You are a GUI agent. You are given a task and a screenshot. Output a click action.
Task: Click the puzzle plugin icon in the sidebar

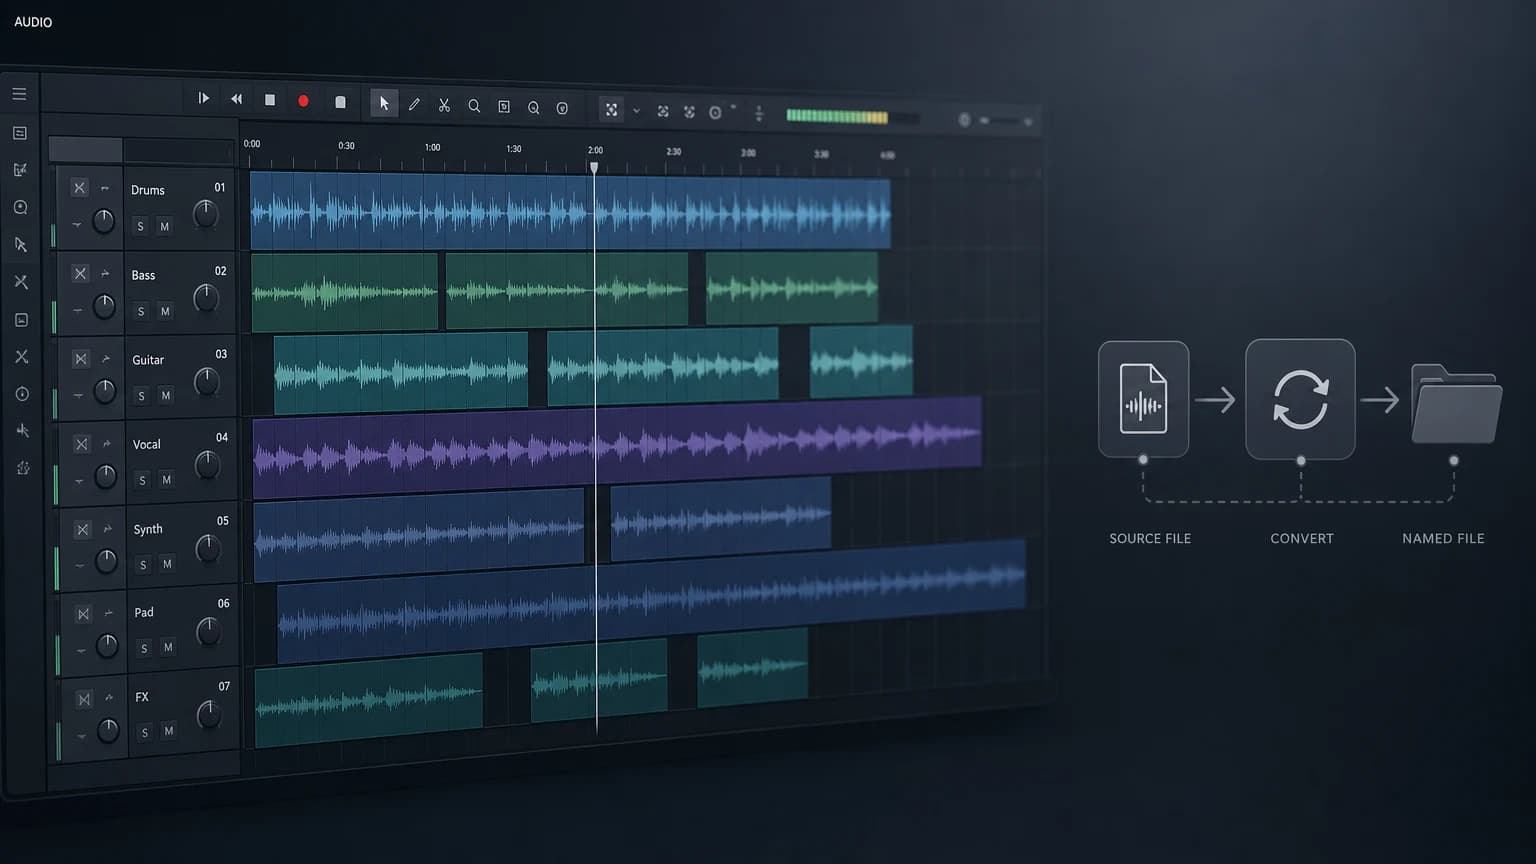[23, 468]
